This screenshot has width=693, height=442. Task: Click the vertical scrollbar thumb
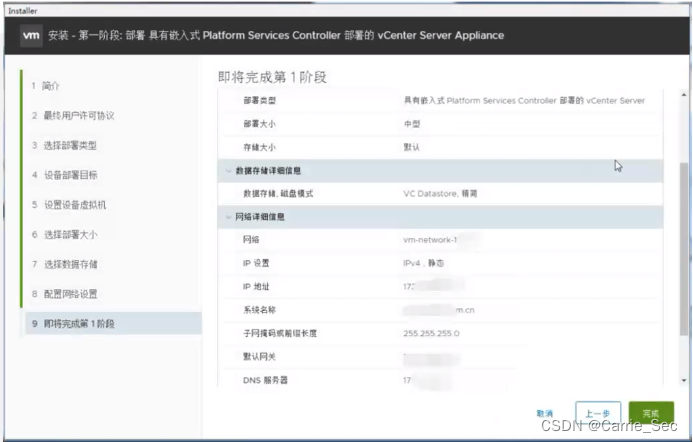coord(684,249)
